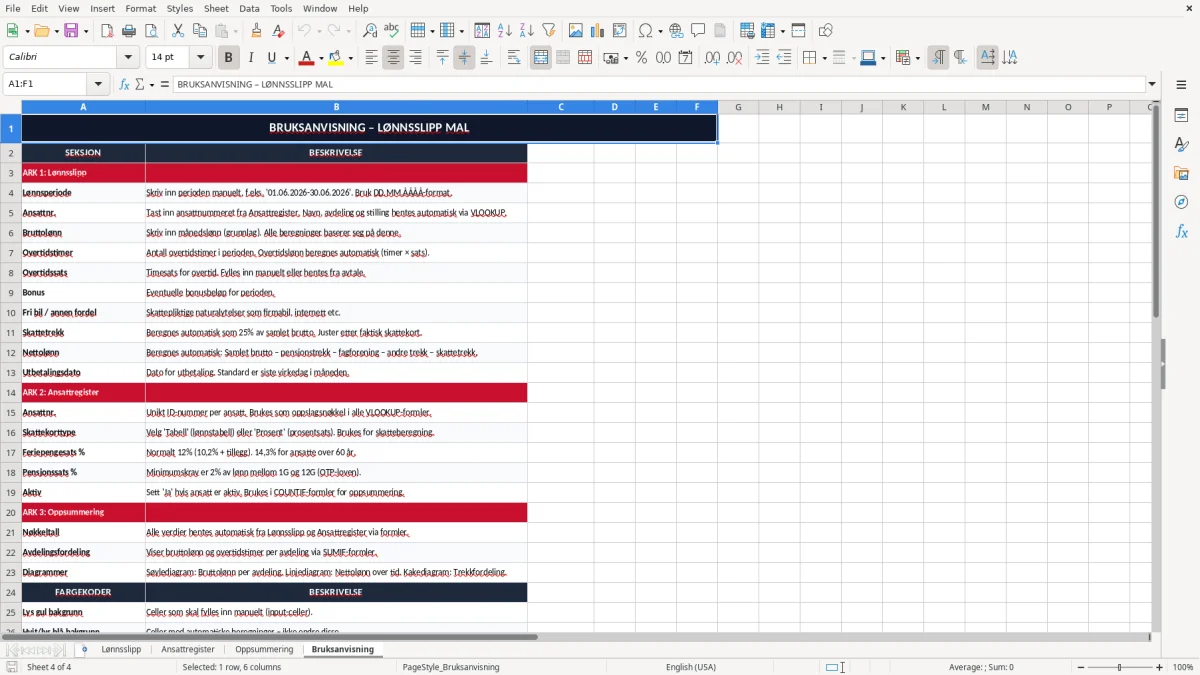This screenshot has width=1200, height=675.
Task: Click Clone Formatting paintbrush icon
Action: click(256, 31)
